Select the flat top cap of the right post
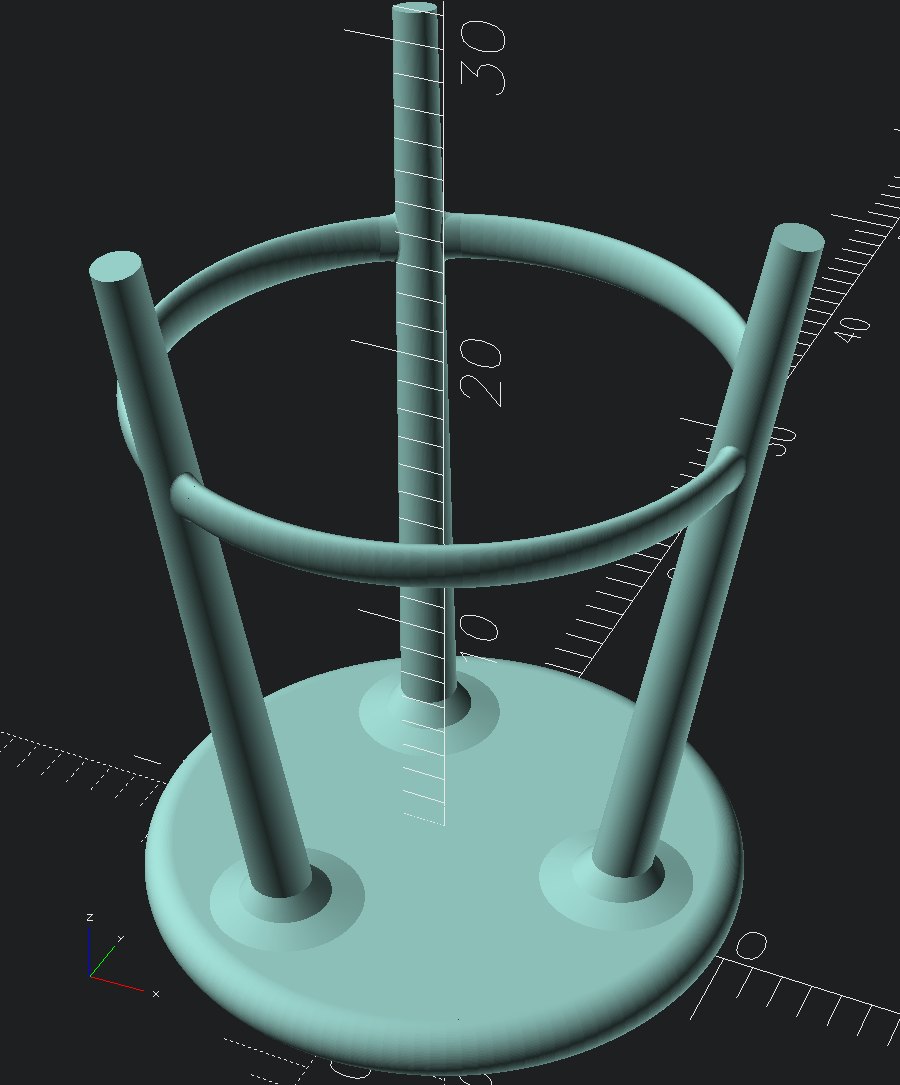The width and height of the screenshot is (900, 1085). (x=800, y=239)
